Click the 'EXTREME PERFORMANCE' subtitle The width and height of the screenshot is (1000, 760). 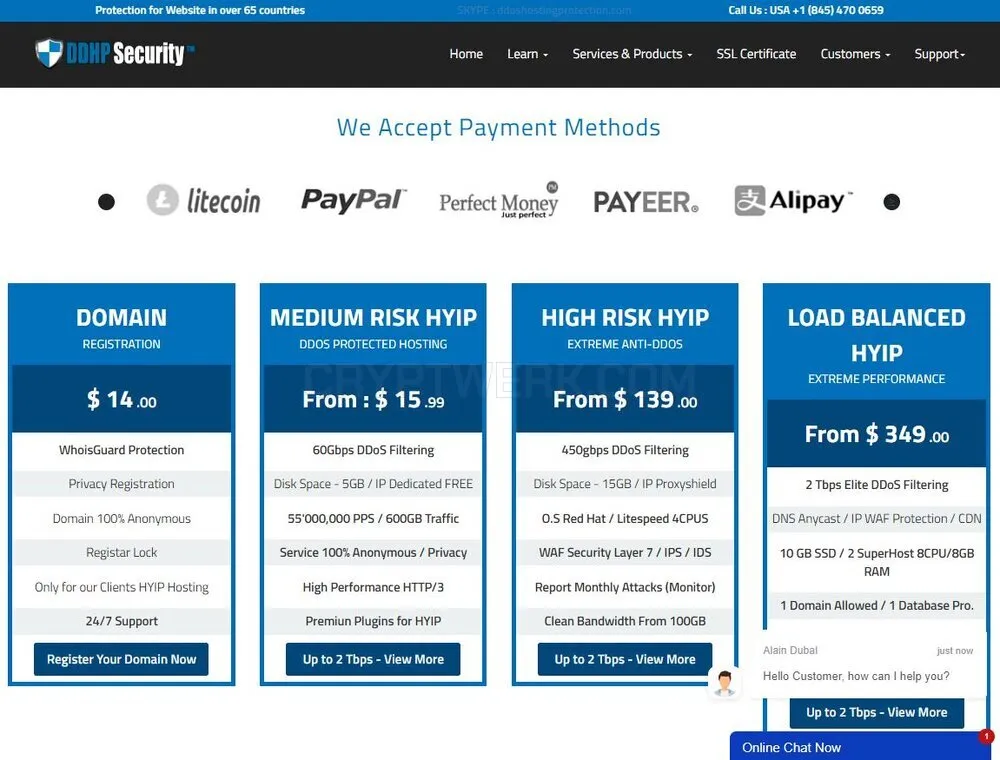coord(877,379)
